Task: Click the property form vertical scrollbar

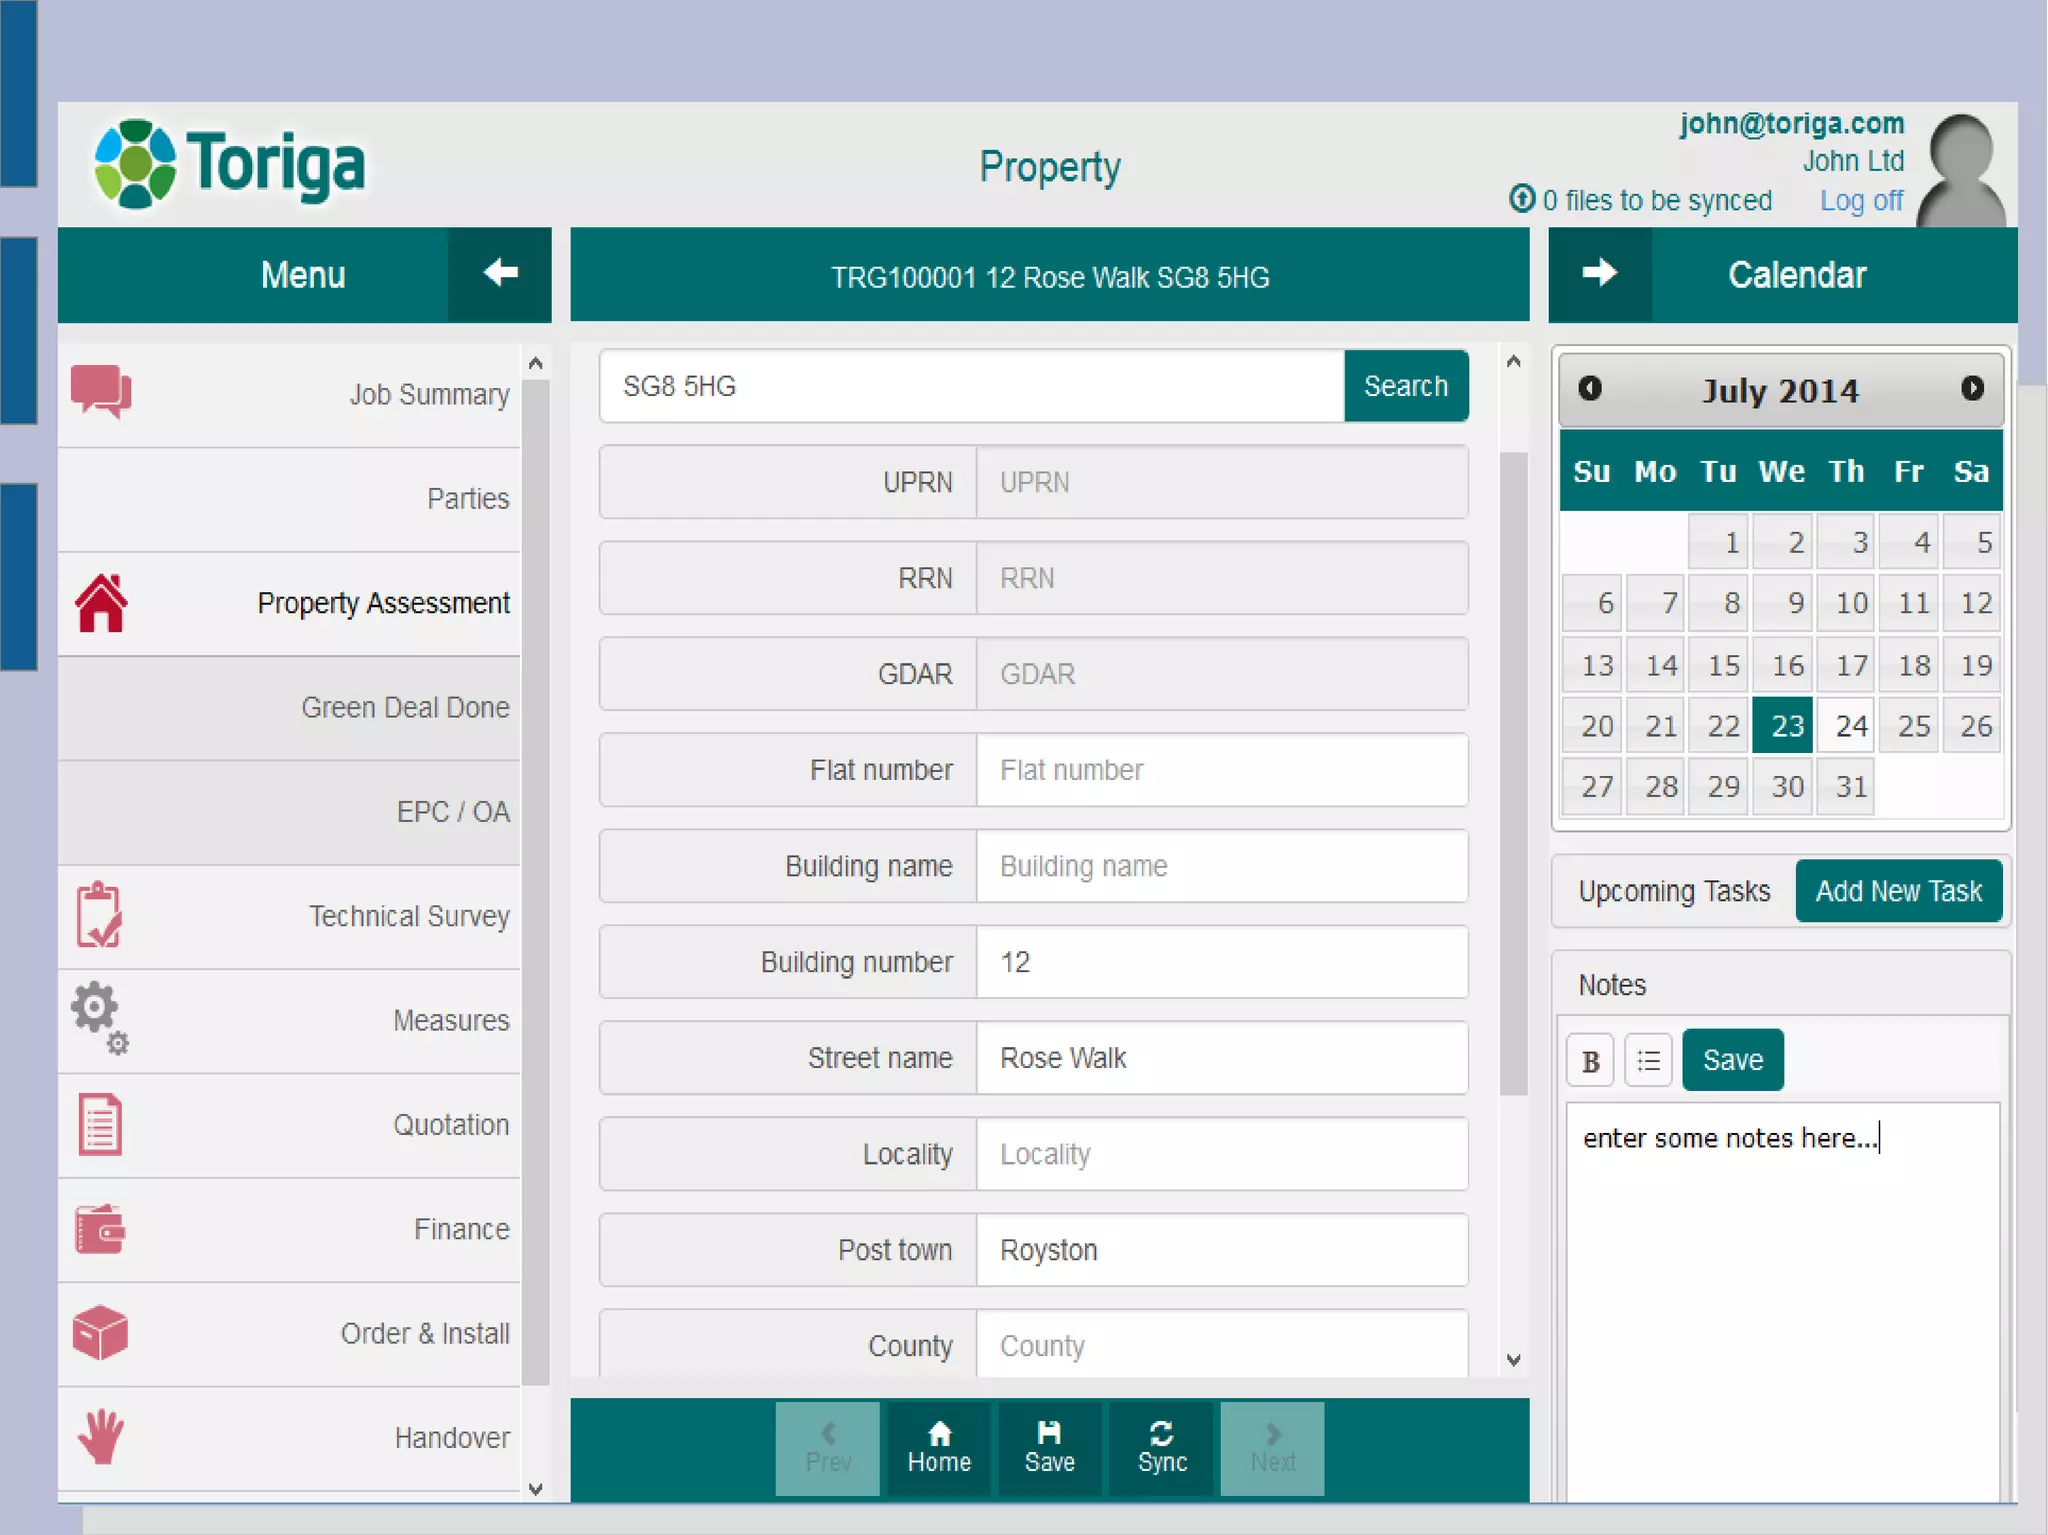Action: tap(1513, 770)
